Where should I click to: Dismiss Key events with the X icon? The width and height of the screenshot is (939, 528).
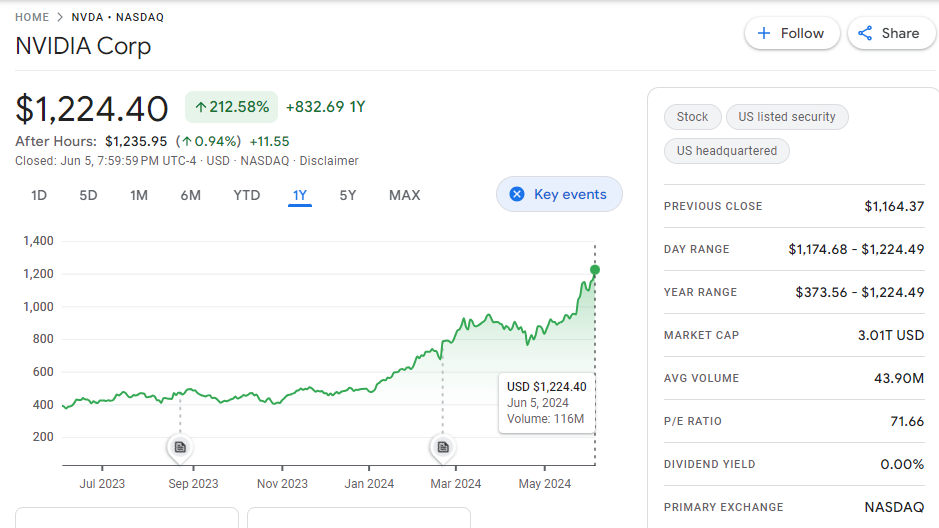click(x=517, y=194)
